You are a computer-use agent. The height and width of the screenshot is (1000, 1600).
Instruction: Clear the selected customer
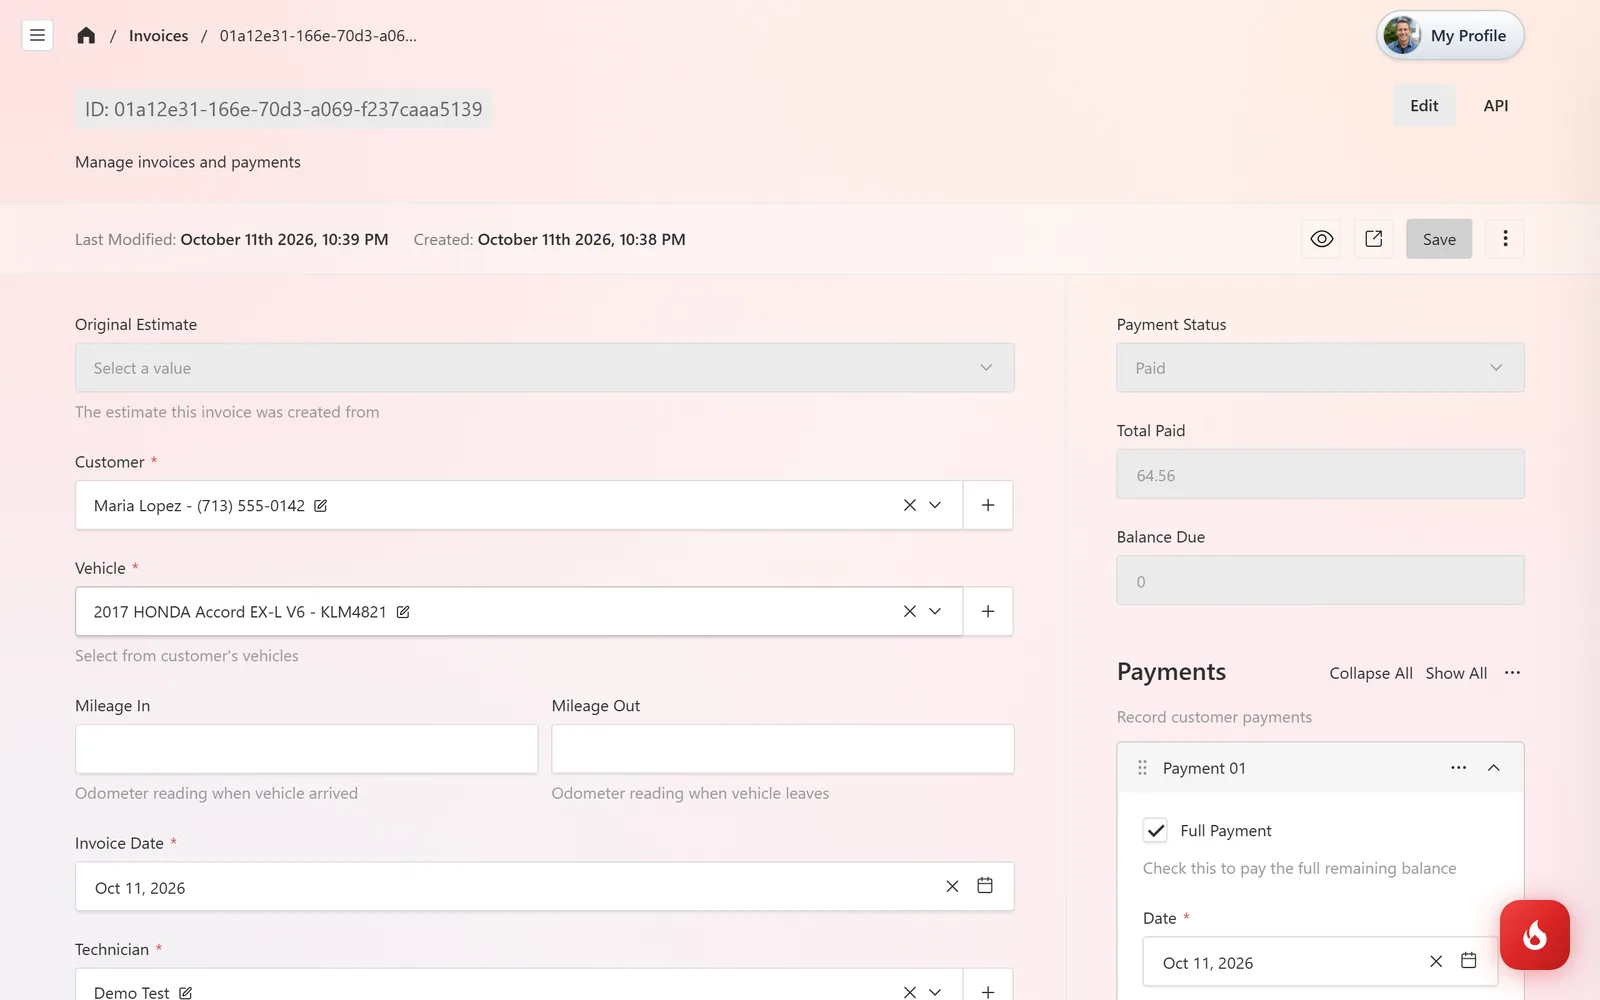point(910,505)
